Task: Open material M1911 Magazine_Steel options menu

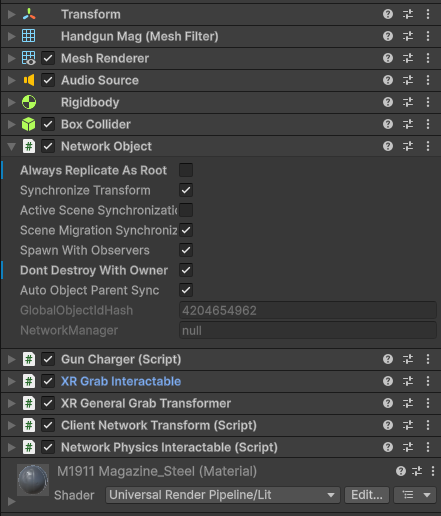Action: [433, 471]
